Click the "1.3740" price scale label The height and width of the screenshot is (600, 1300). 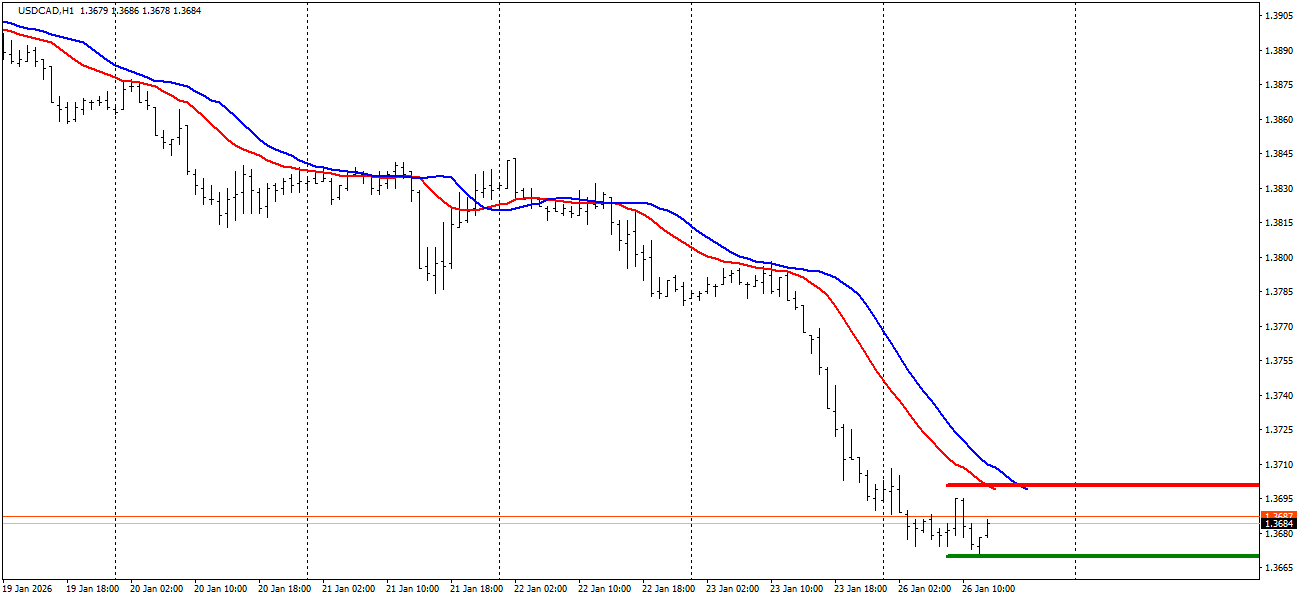(1279, 396)
